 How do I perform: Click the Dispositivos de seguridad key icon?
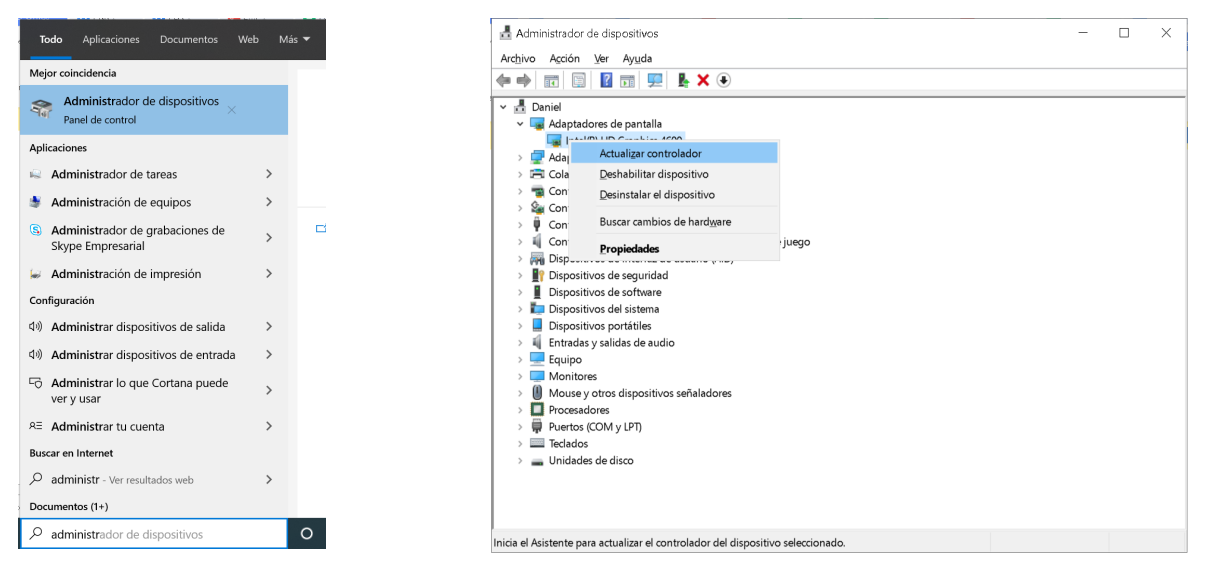(537, 275)
